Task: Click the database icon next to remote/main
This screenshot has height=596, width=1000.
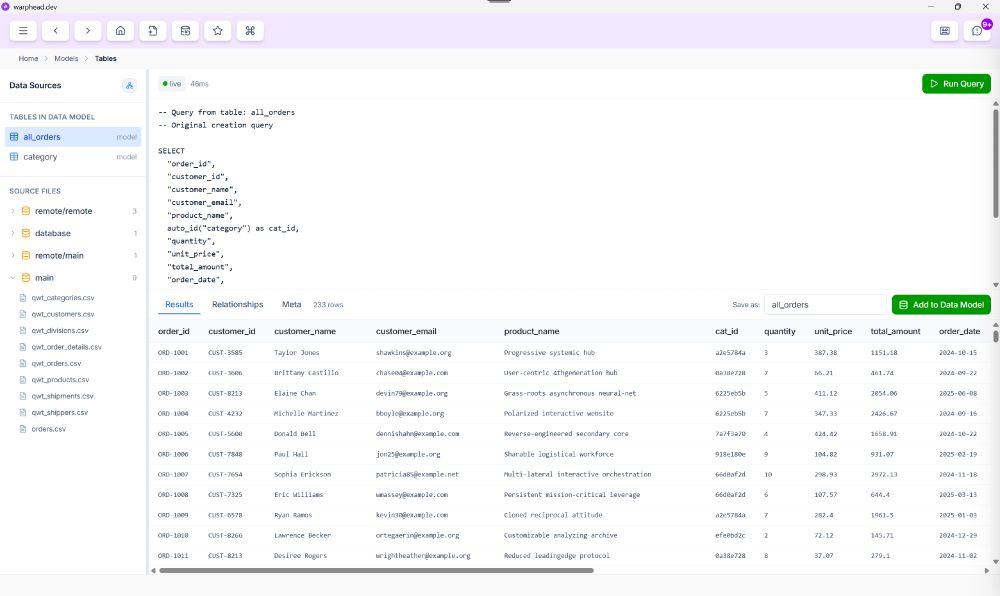Action: tap(26, 256)
